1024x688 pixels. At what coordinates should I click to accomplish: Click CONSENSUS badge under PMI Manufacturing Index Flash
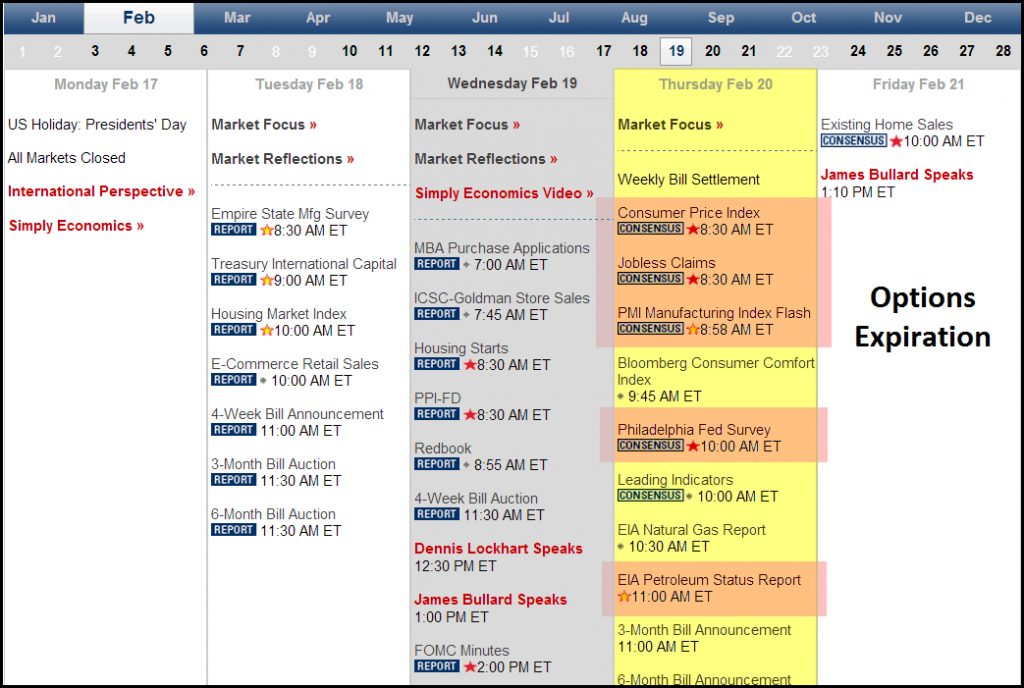(x=650, y=328)
